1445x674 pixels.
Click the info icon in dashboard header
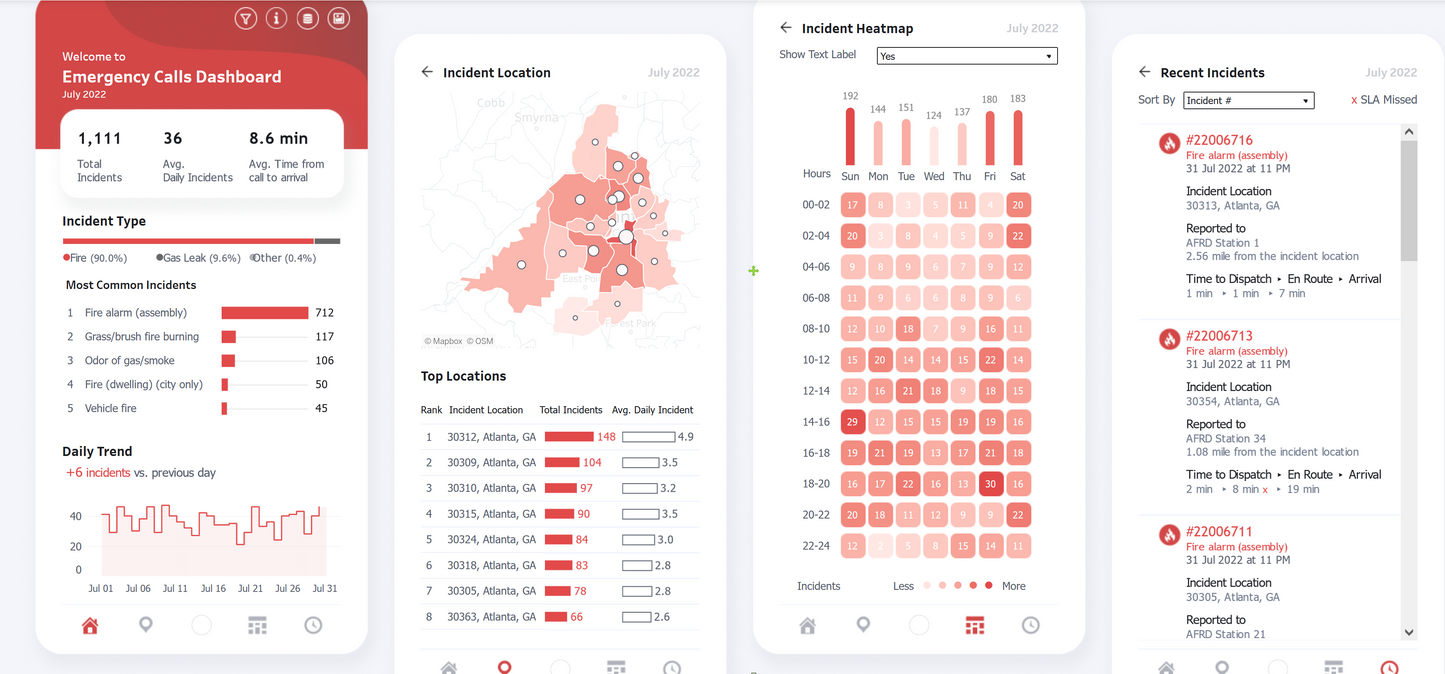[x=276, y=18]
